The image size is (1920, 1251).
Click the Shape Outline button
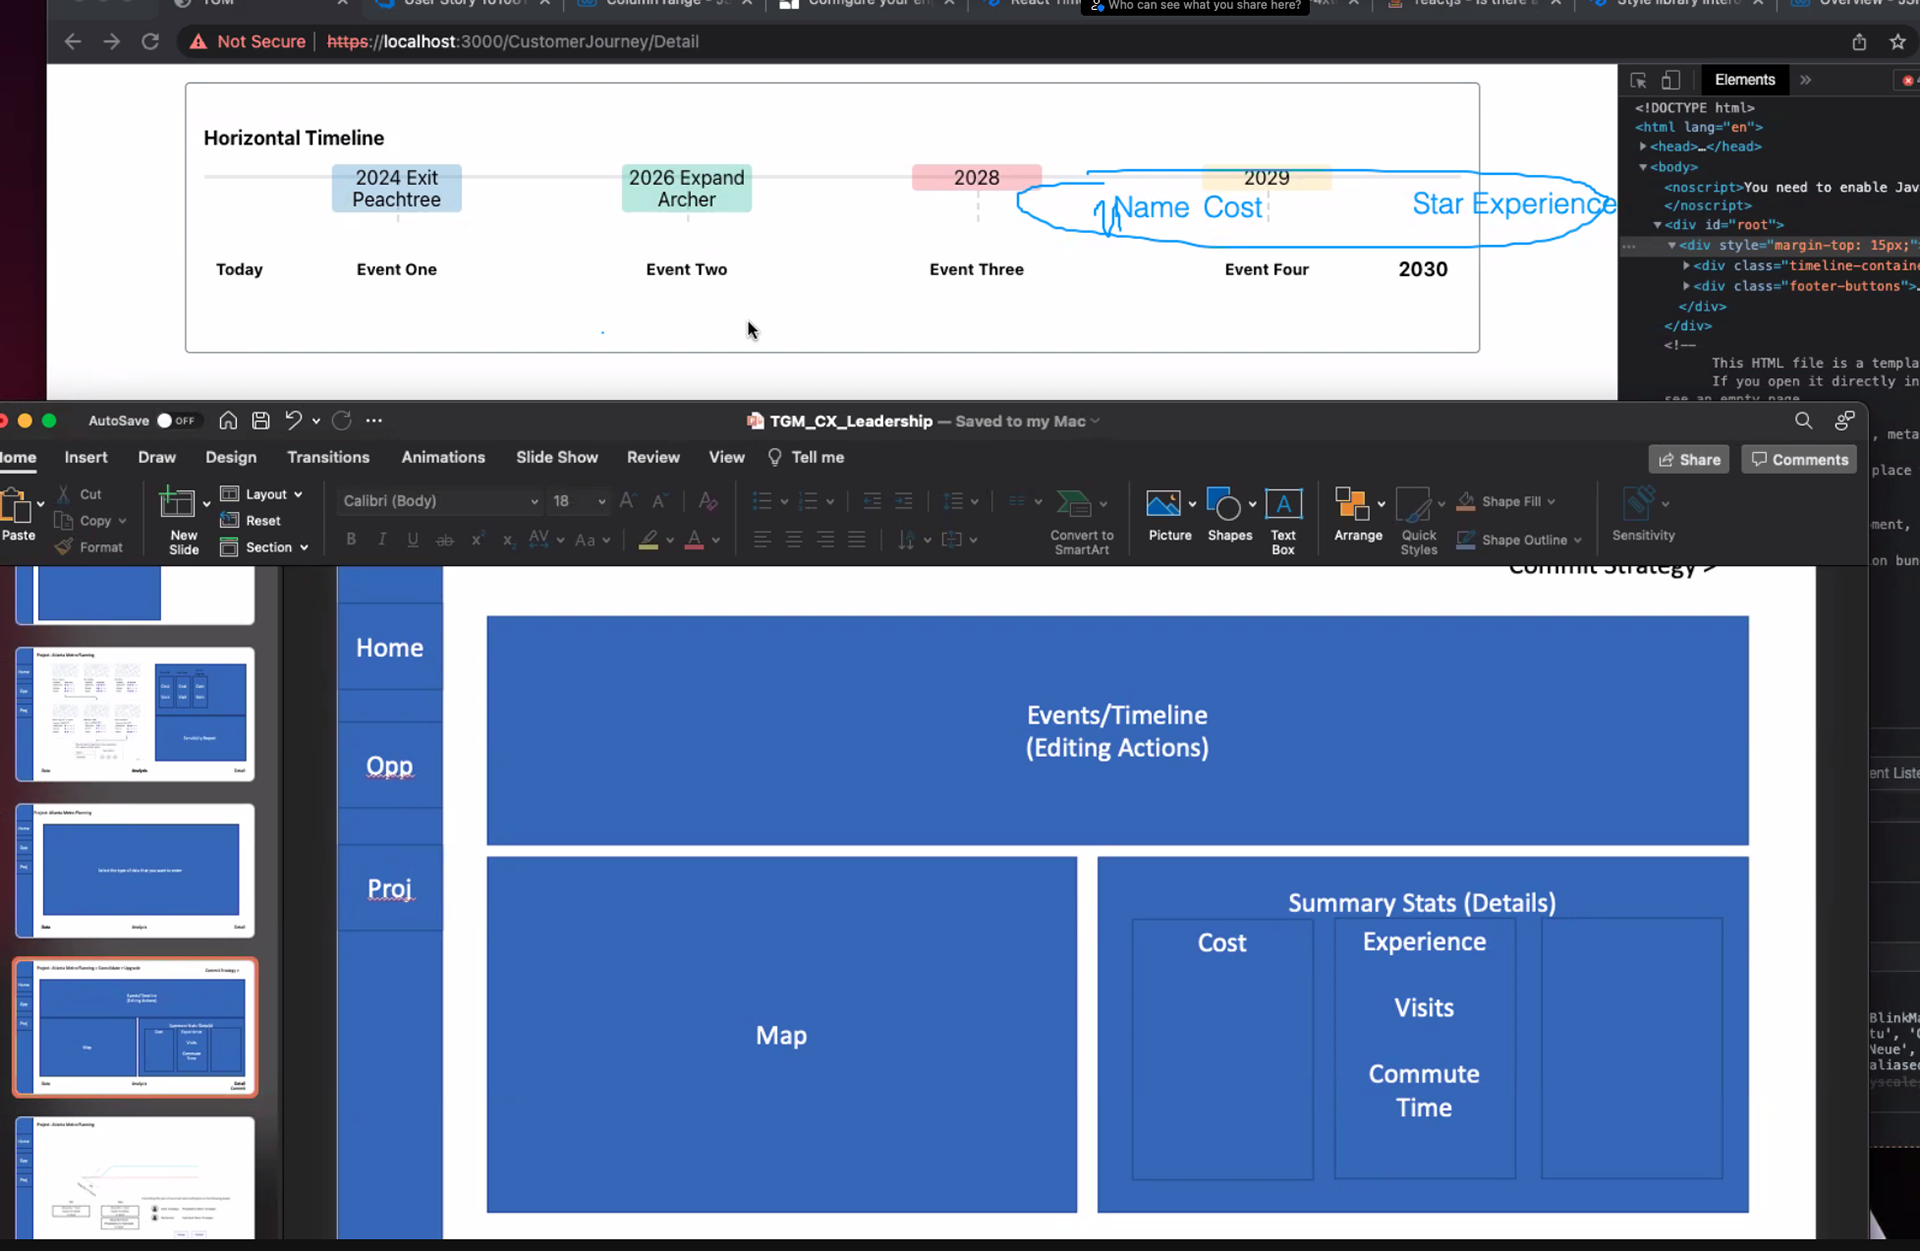pos(1519,540)
